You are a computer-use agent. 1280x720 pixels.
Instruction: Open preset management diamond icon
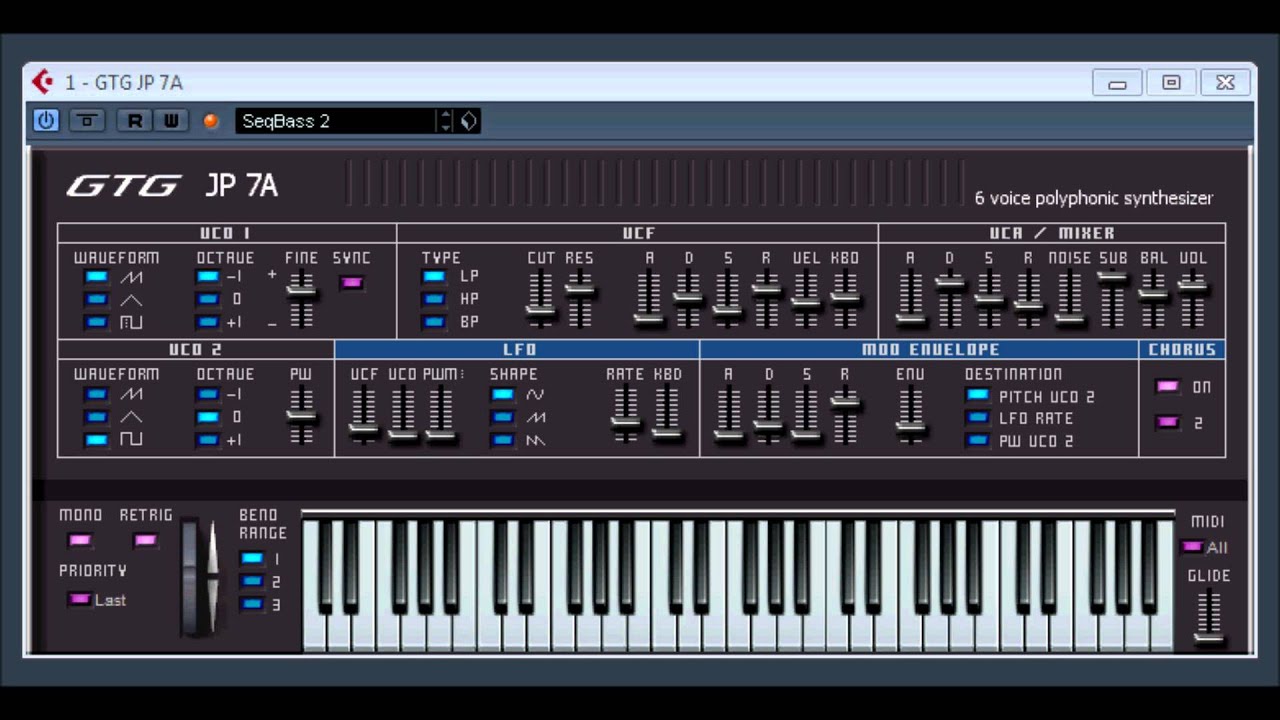pyautogui.click(x=469, y=121)
